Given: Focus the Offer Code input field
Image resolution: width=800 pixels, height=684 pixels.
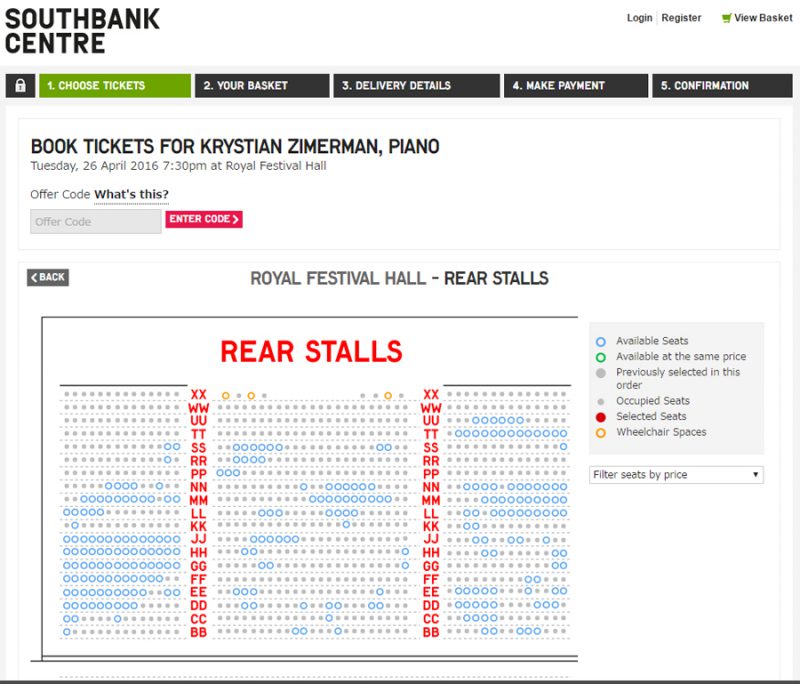Looking at the screenshot, I should (x=96, y=221).
